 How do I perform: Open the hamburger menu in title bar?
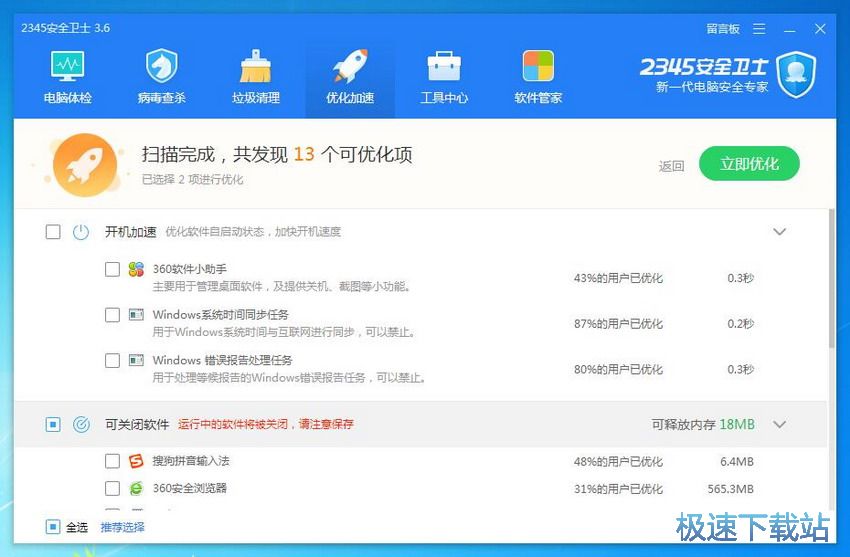click(x=759, y=29)
